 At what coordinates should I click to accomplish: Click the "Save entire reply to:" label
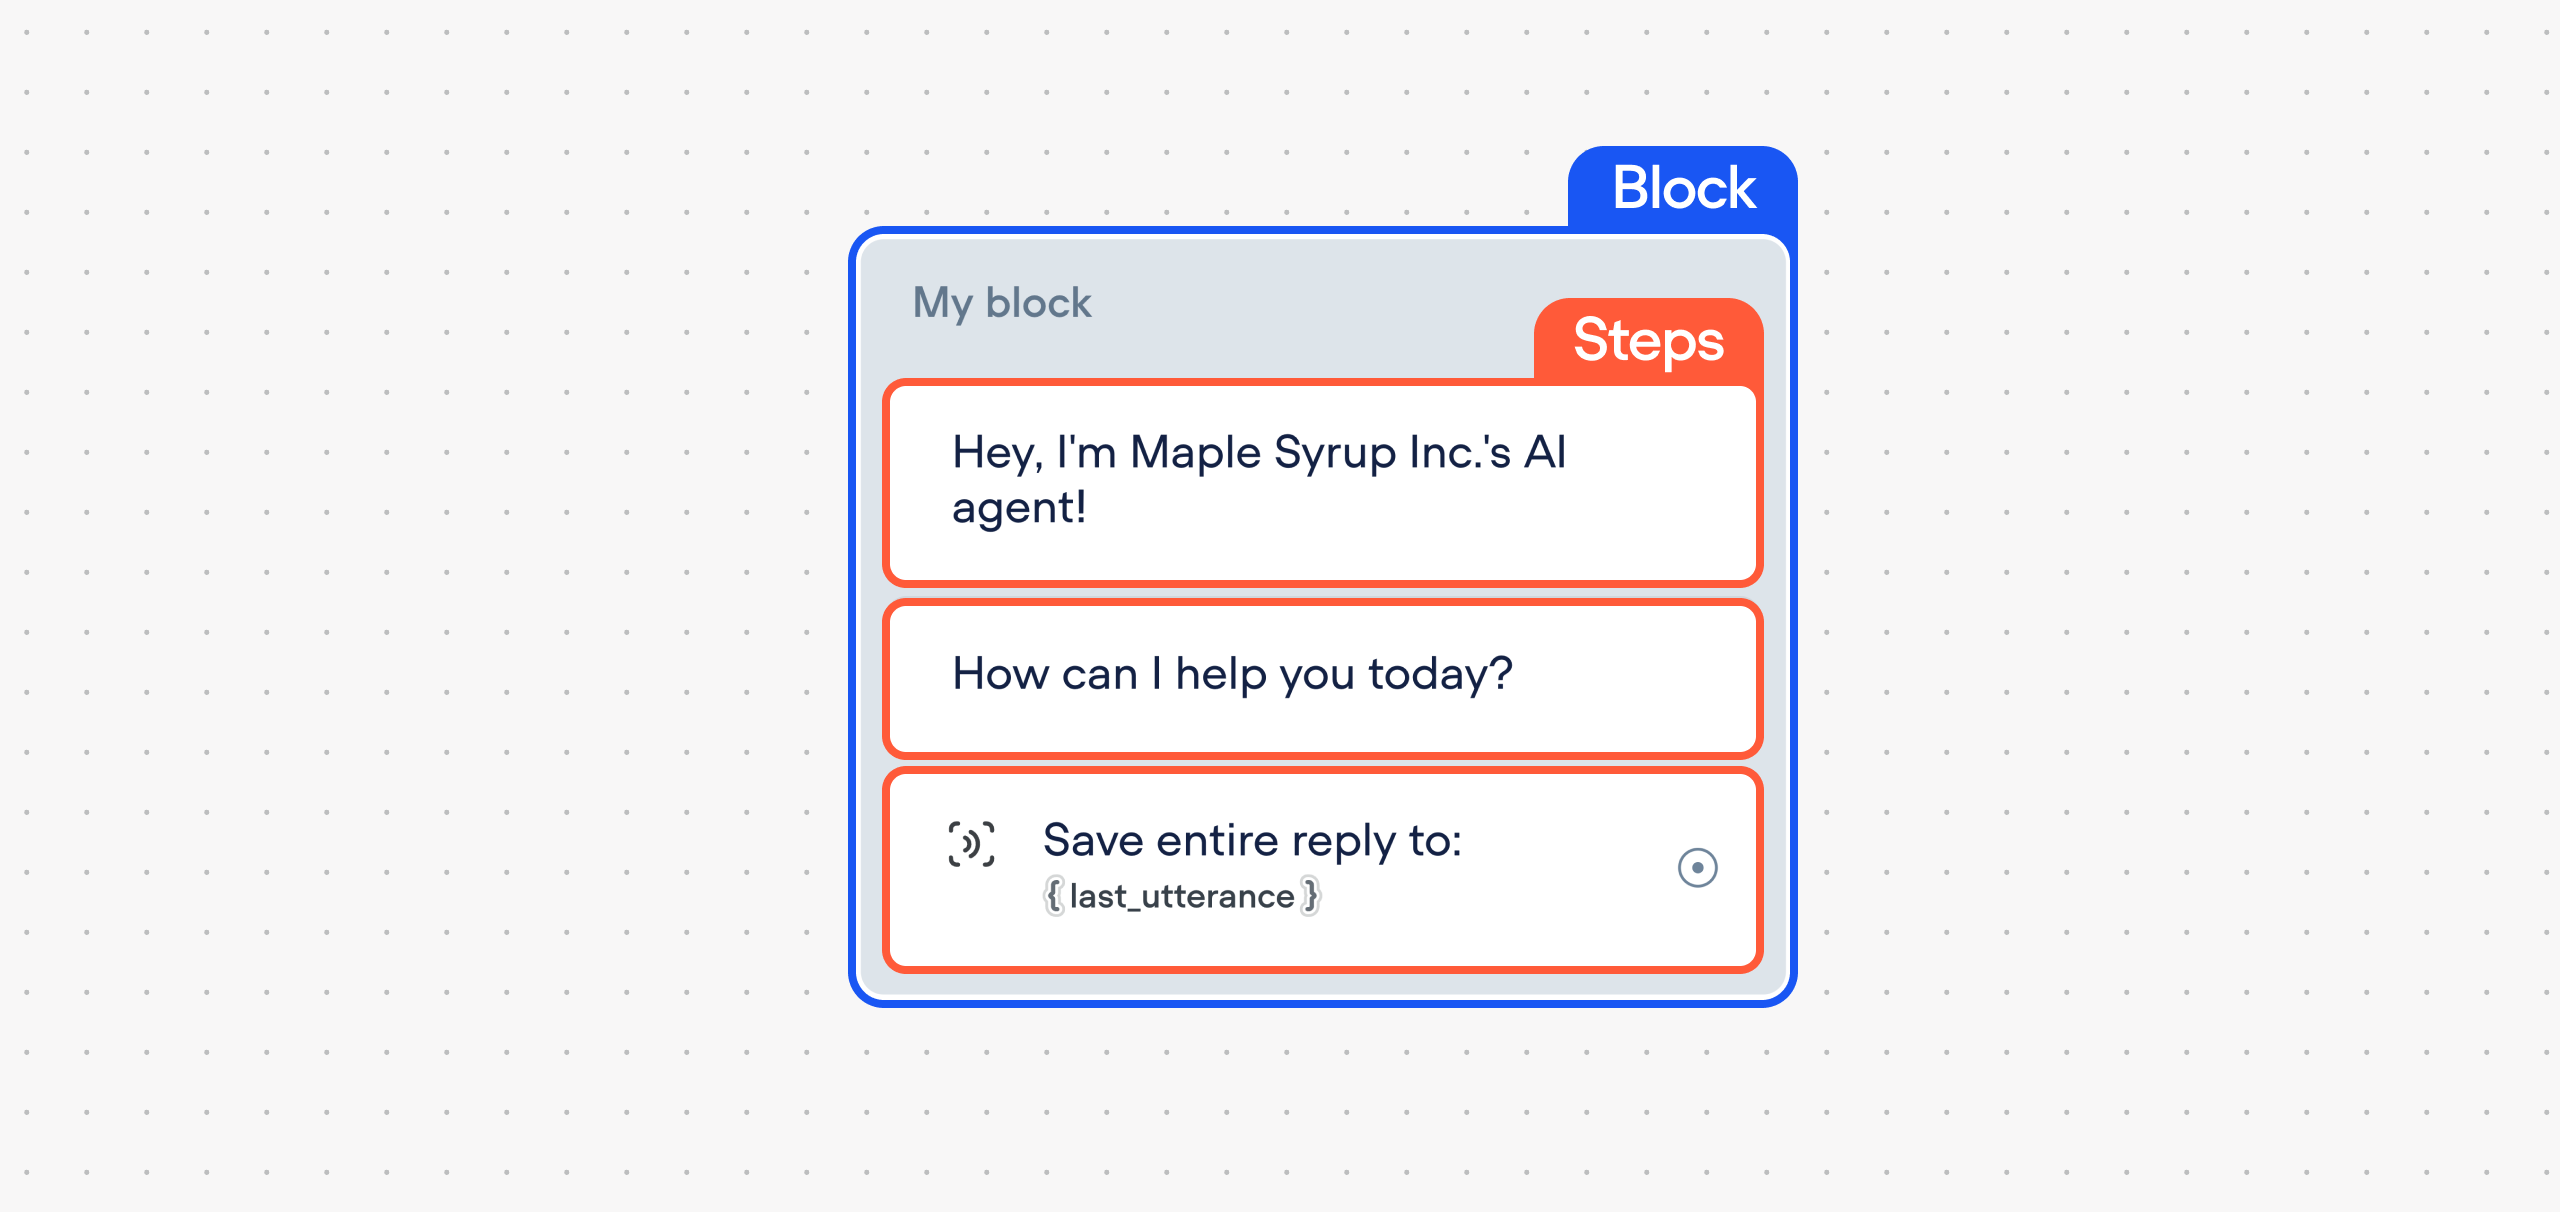1252,840
